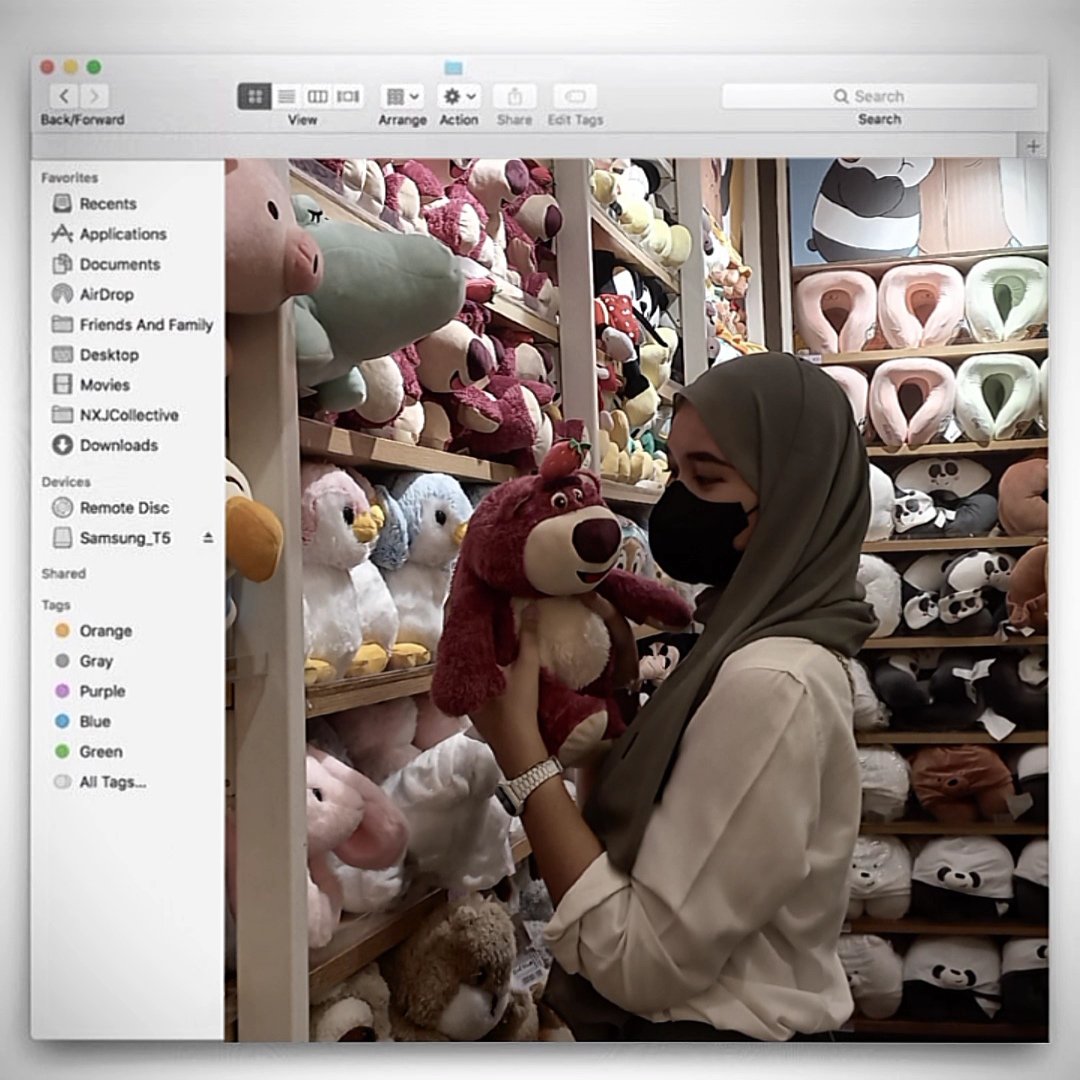Image resolution: width=1080 pixels, height=1080 pixels.
Task: Open Downloads in the sidebar
Action: [105, 446]
